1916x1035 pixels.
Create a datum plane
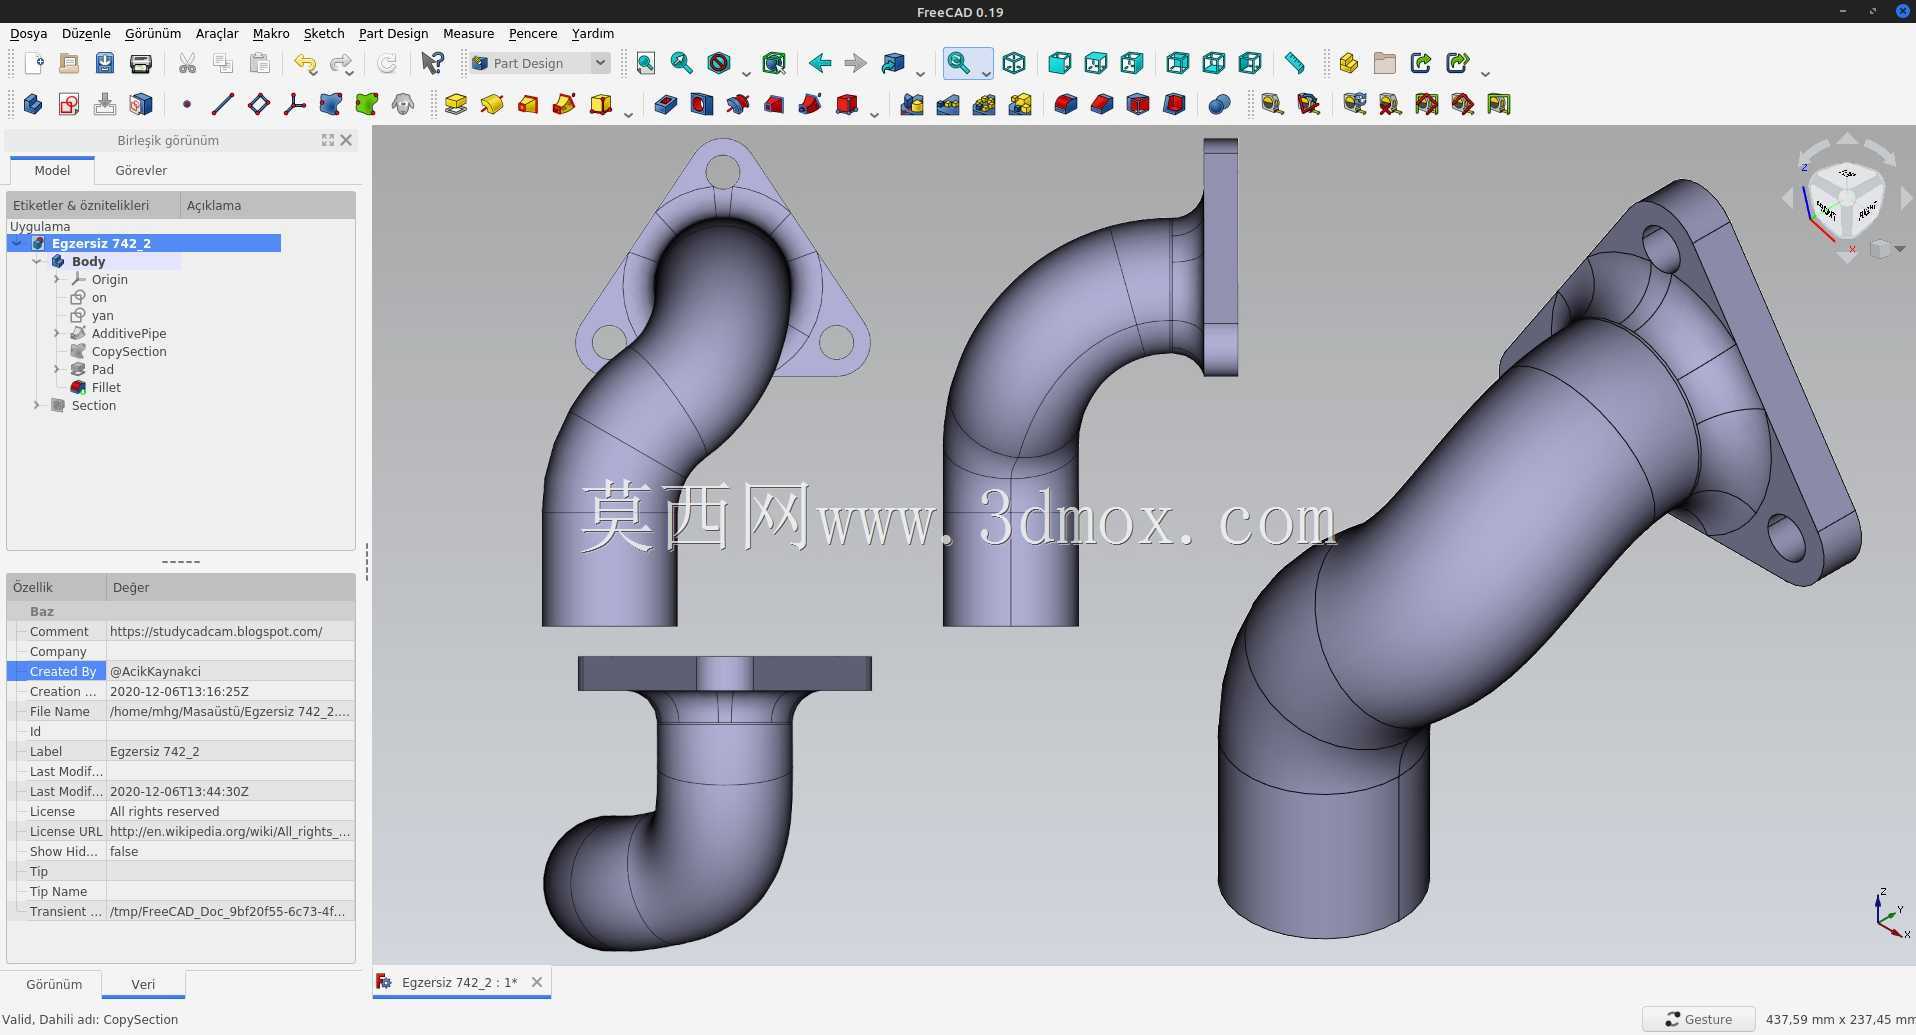(259, 104)
